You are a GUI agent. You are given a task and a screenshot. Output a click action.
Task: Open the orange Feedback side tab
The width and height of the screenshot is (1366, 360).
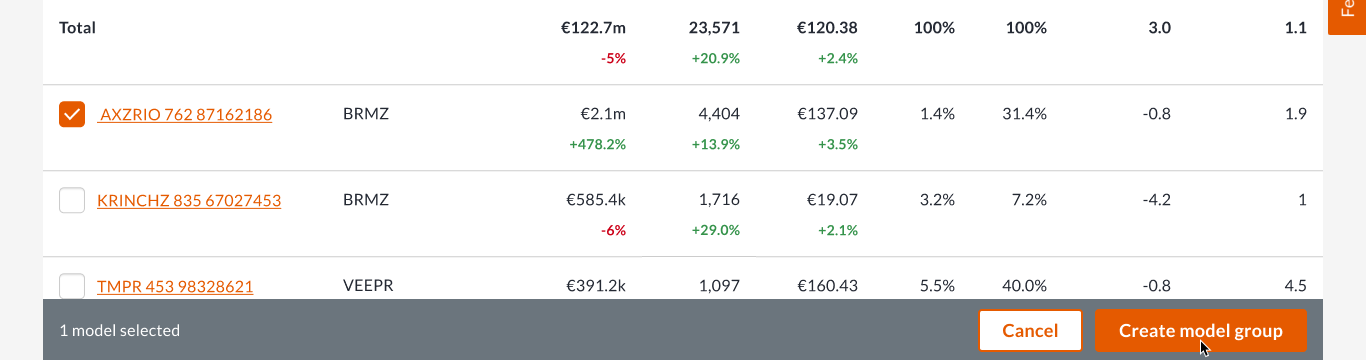point(1346,17)
